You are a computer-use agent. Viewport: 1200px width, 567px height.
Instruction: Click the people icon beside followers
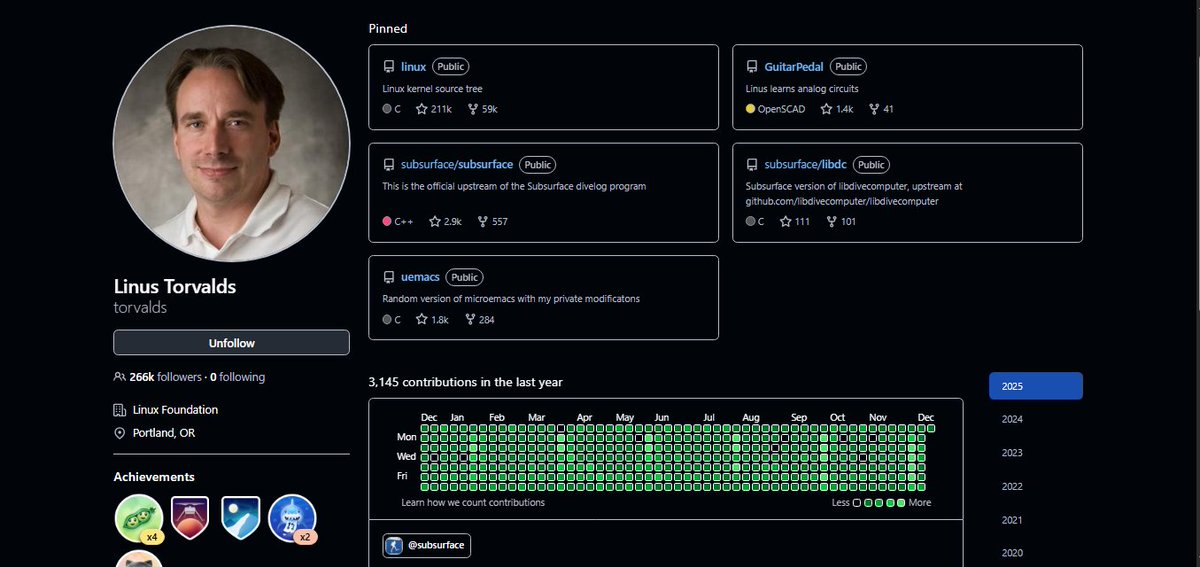click(120, 377)
